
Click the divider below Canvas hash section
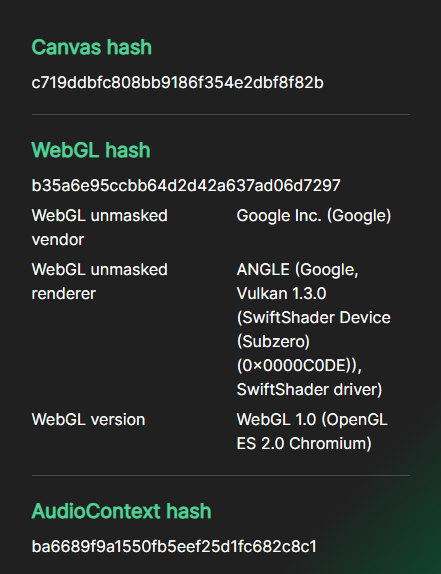tap(221, 115)
